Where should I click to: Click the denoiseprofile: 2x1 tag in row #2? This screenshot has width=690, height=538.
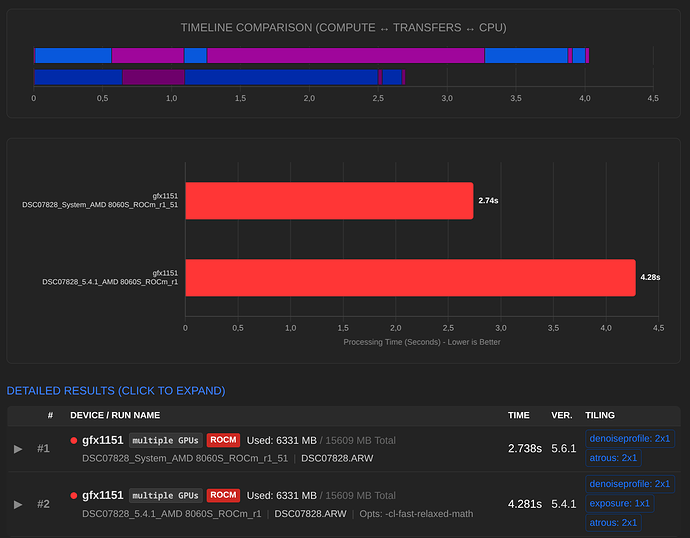tap(630, 484)
